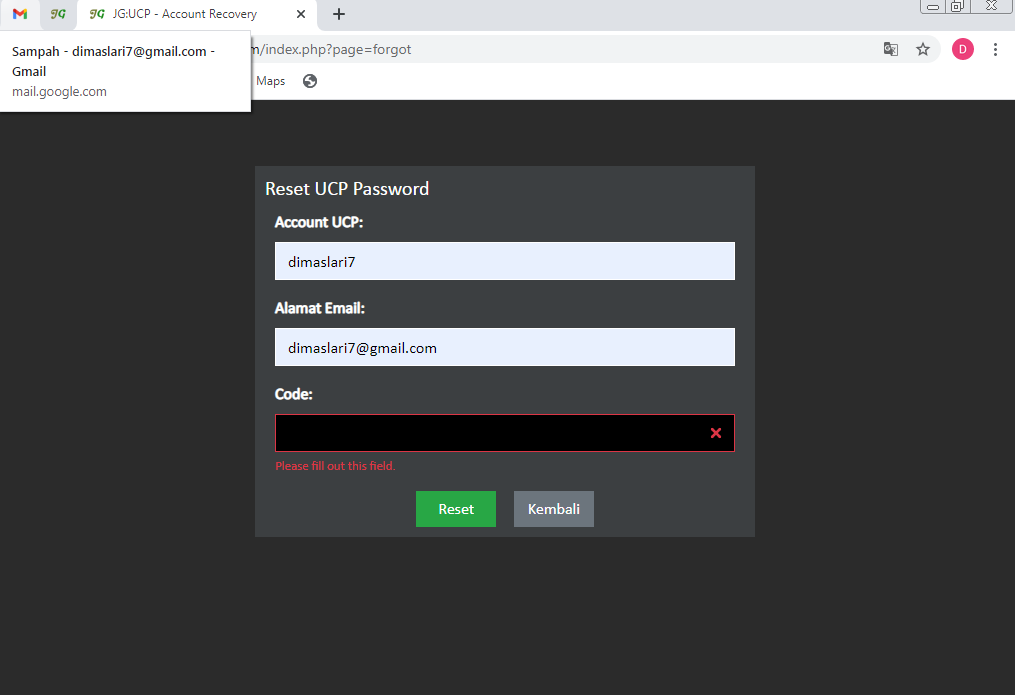The height and width of the screenshot is (695, 1015).
Task: Click the globe bookmark icon
Action: pos(310,81)
